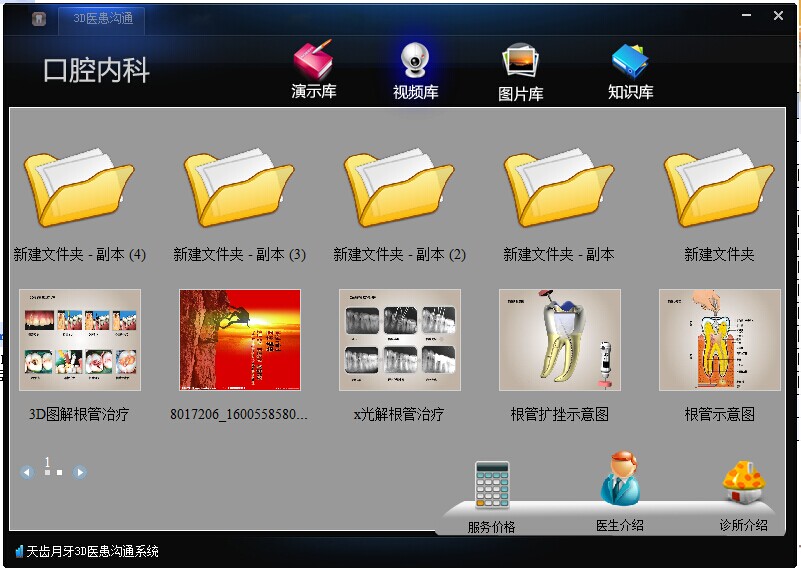
Task: Open the 图片库 picture library icon
Action: tap(520, 63)
